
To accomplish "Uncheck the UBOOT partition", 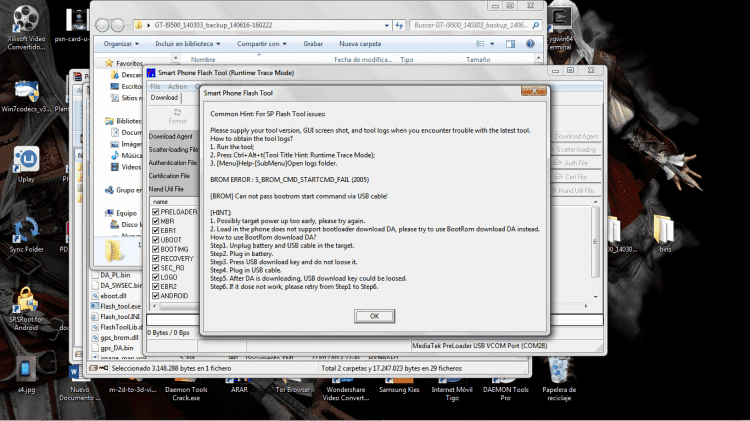I will click(x=155, y=240).
